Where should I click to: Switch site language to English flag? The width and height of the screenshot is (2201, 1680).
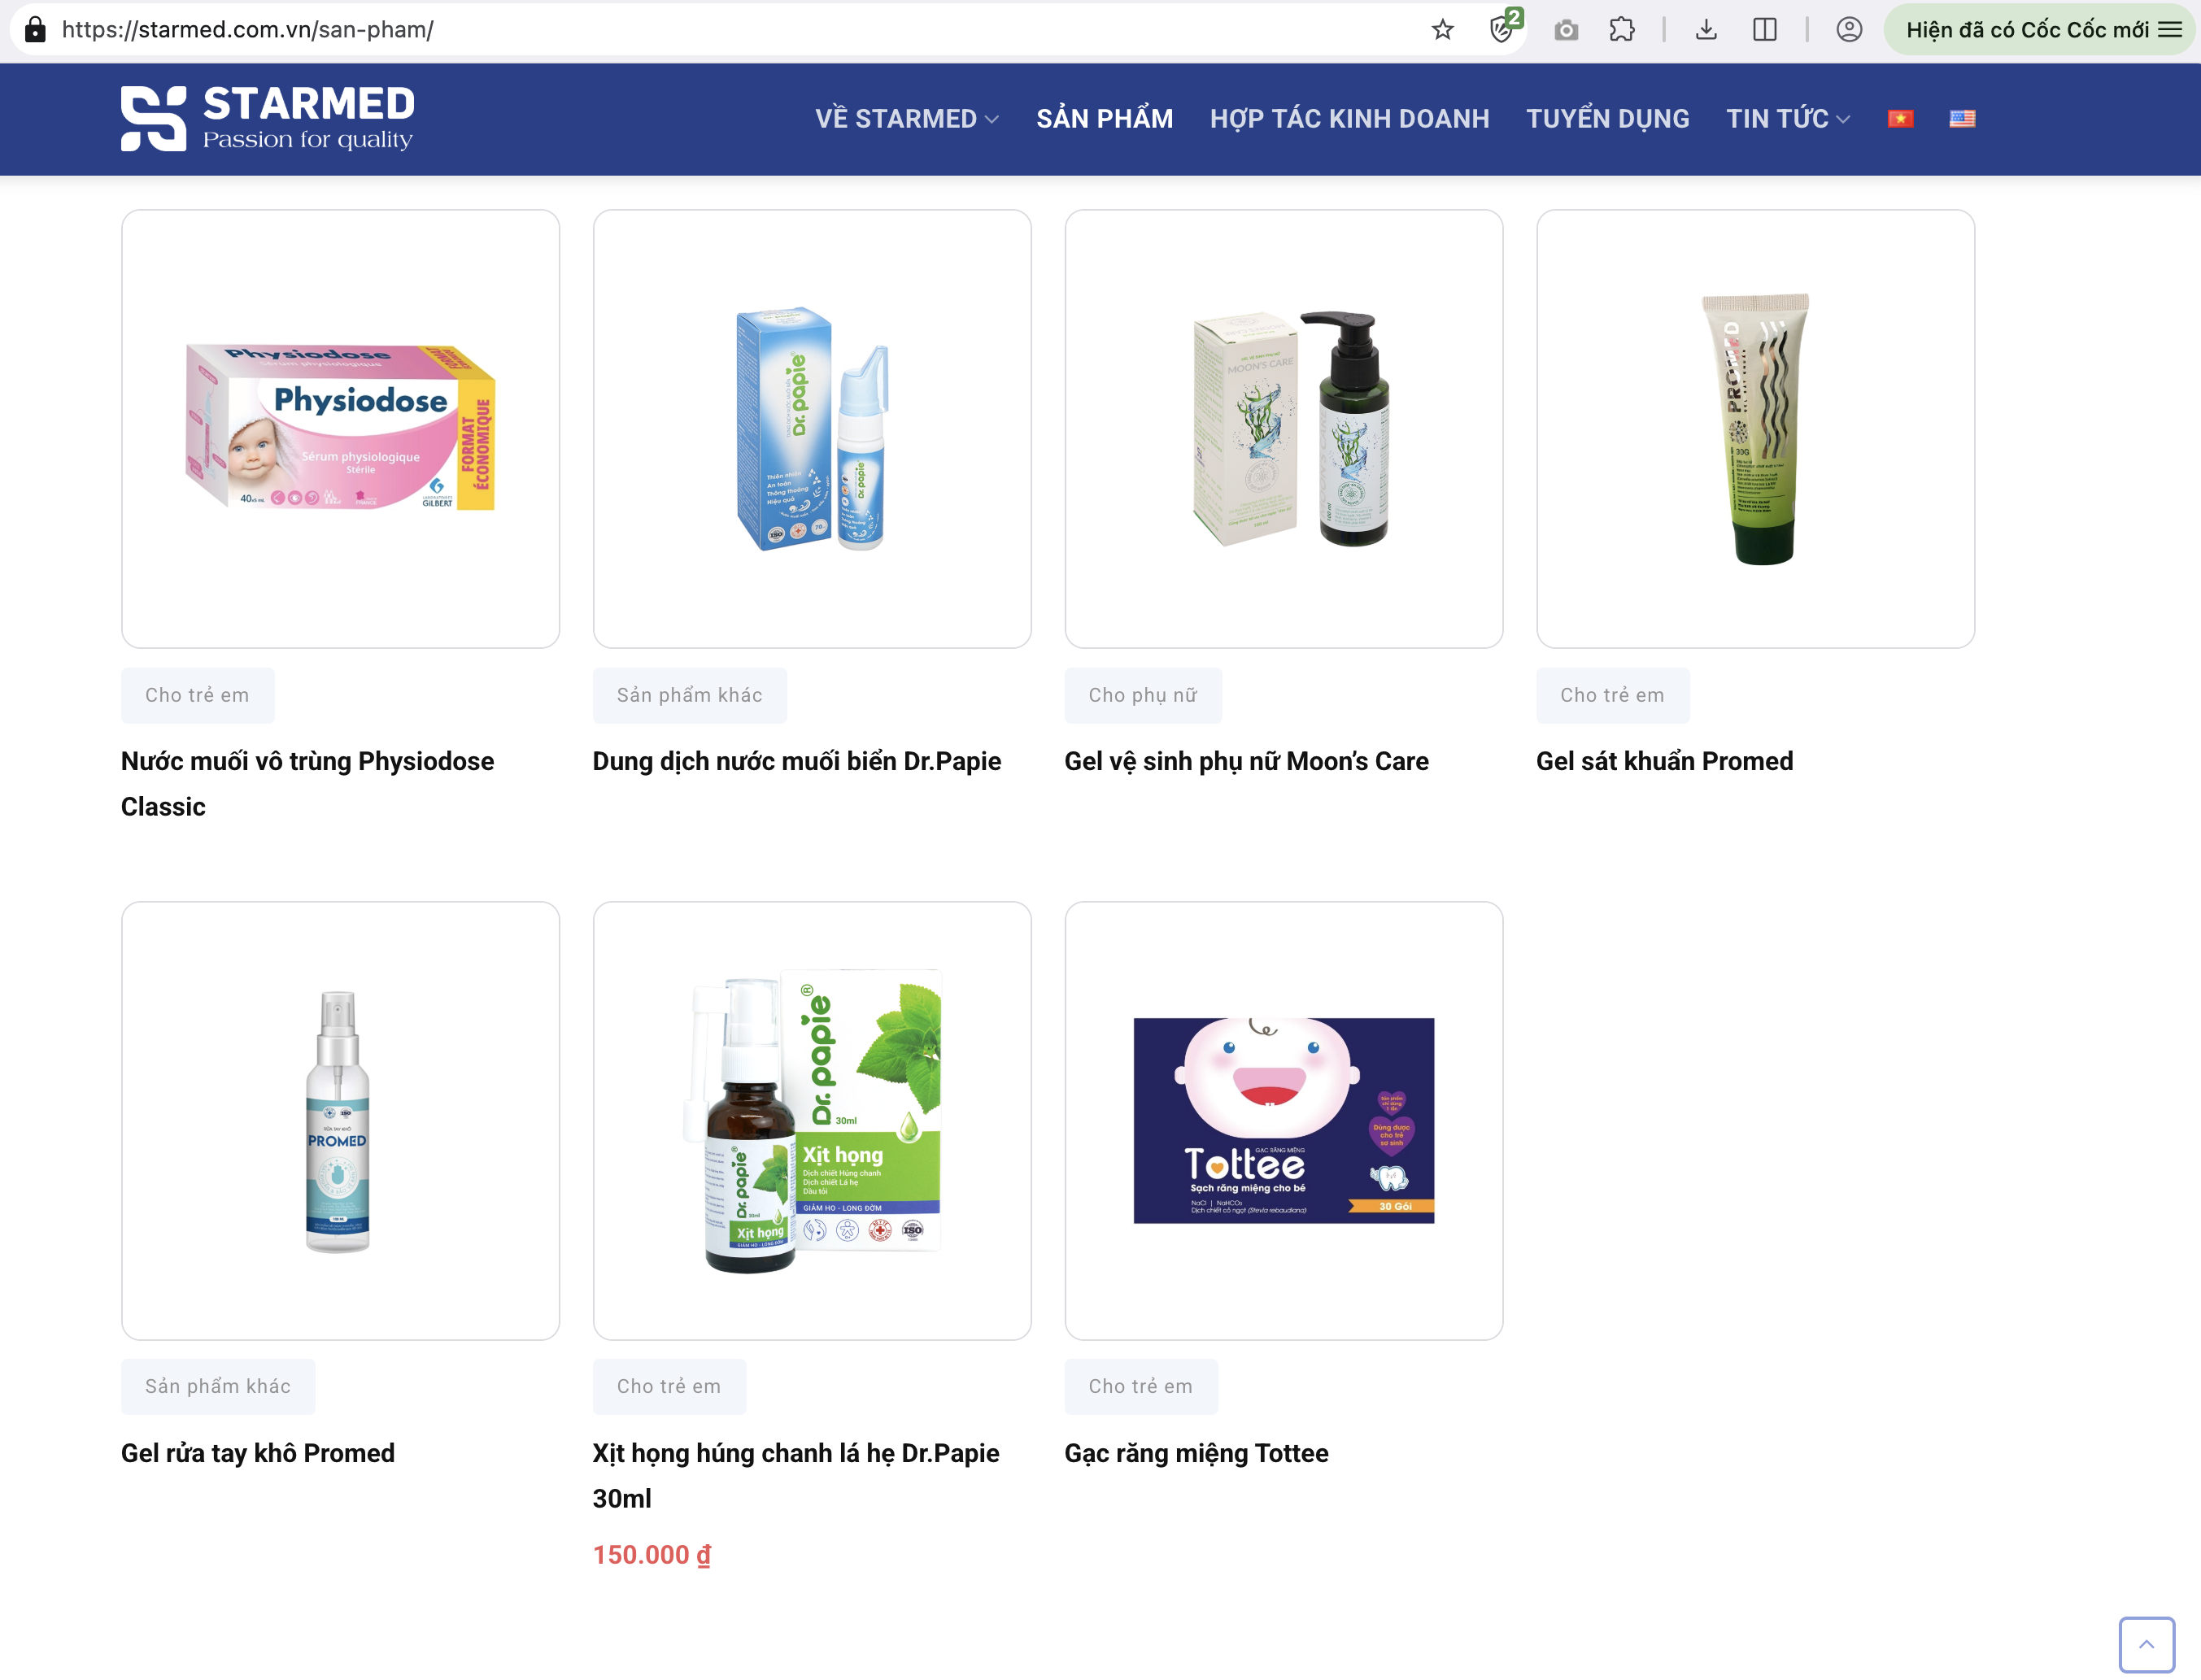(x=1962, y=119)
